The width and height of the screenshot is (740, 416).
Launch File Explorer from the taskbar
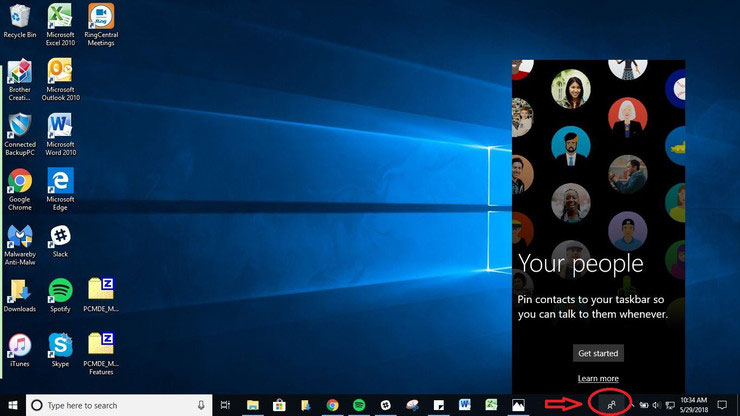(252, 405)
